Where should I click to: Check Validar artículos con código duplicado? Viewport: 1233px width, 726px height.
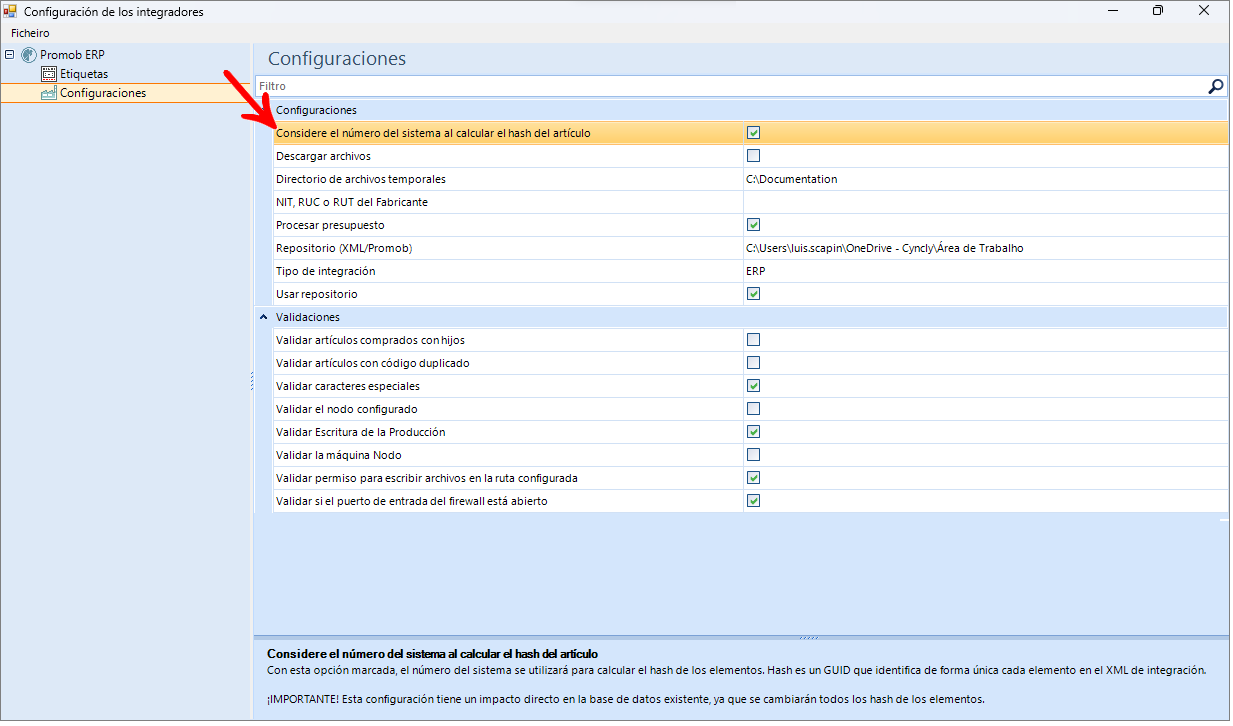click(754, 363)
